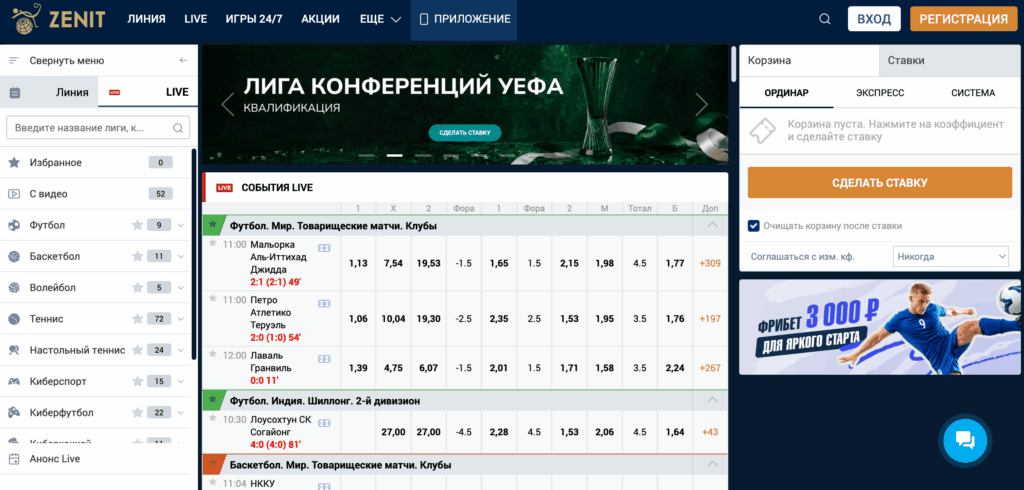Switch to the СИСТЕМА bet tab
Viewport: 1024px width, 490px height.
pyautogui.click(x=973, y=93)
